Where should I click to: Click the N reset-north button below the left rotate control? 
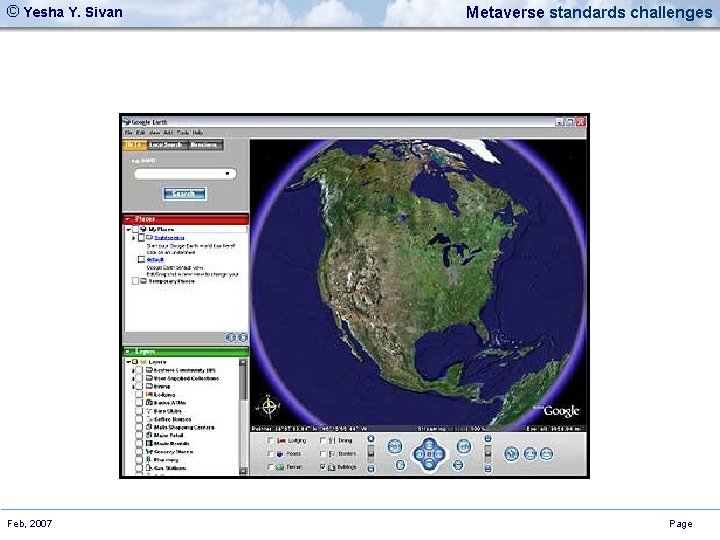pos(400,465)
